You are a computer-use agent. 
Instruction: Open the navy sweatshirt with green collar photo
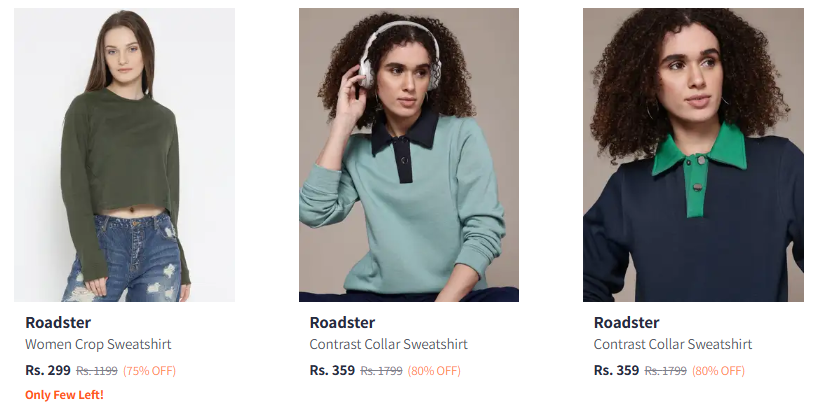click(693, 155)
